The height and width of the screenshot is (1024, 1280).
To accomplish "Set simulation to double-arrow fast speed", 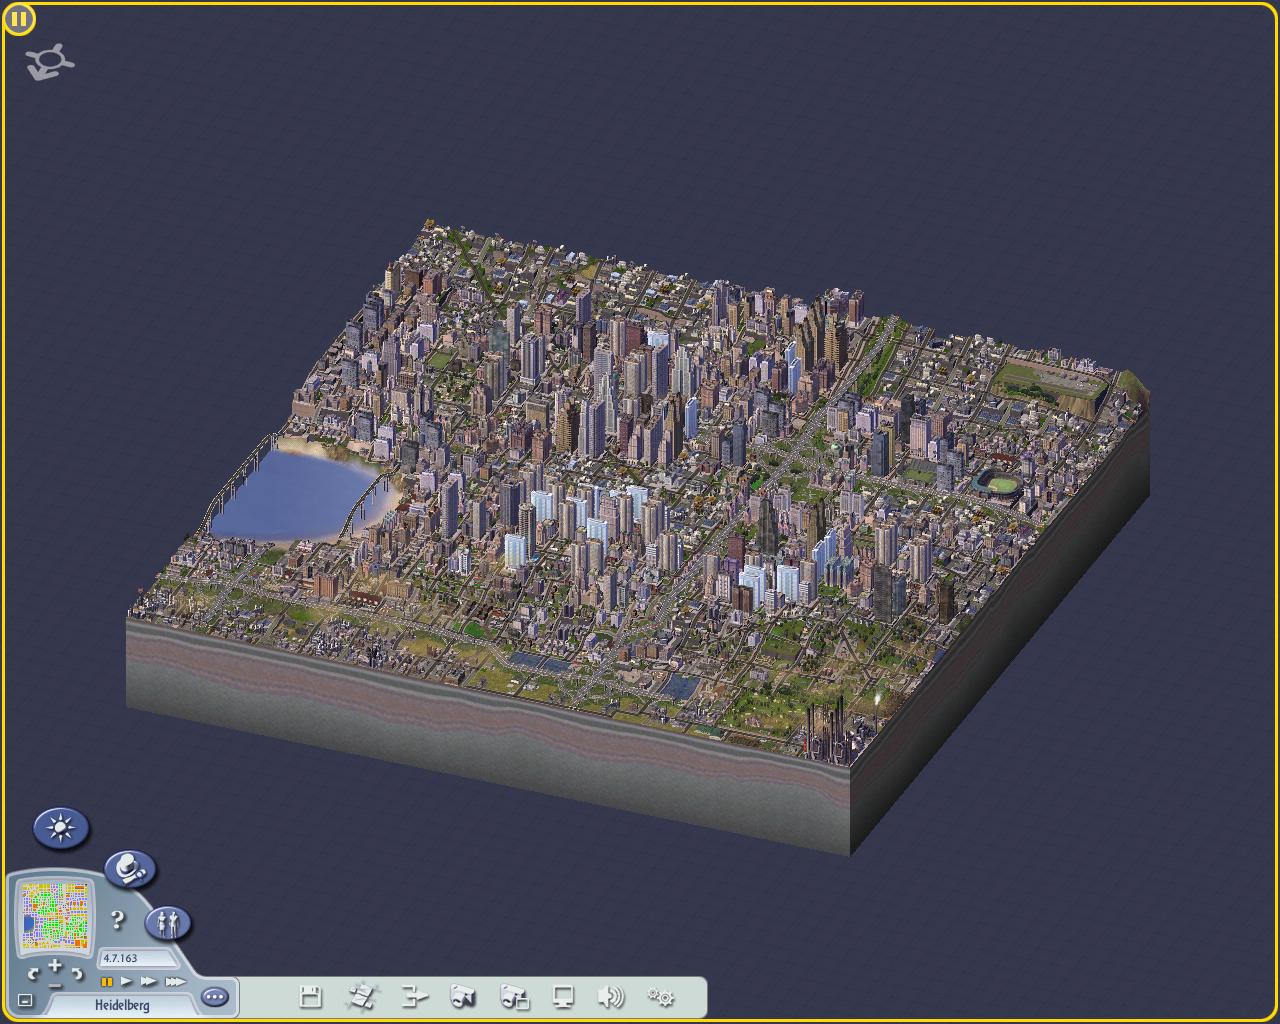I will pos(149,982).
